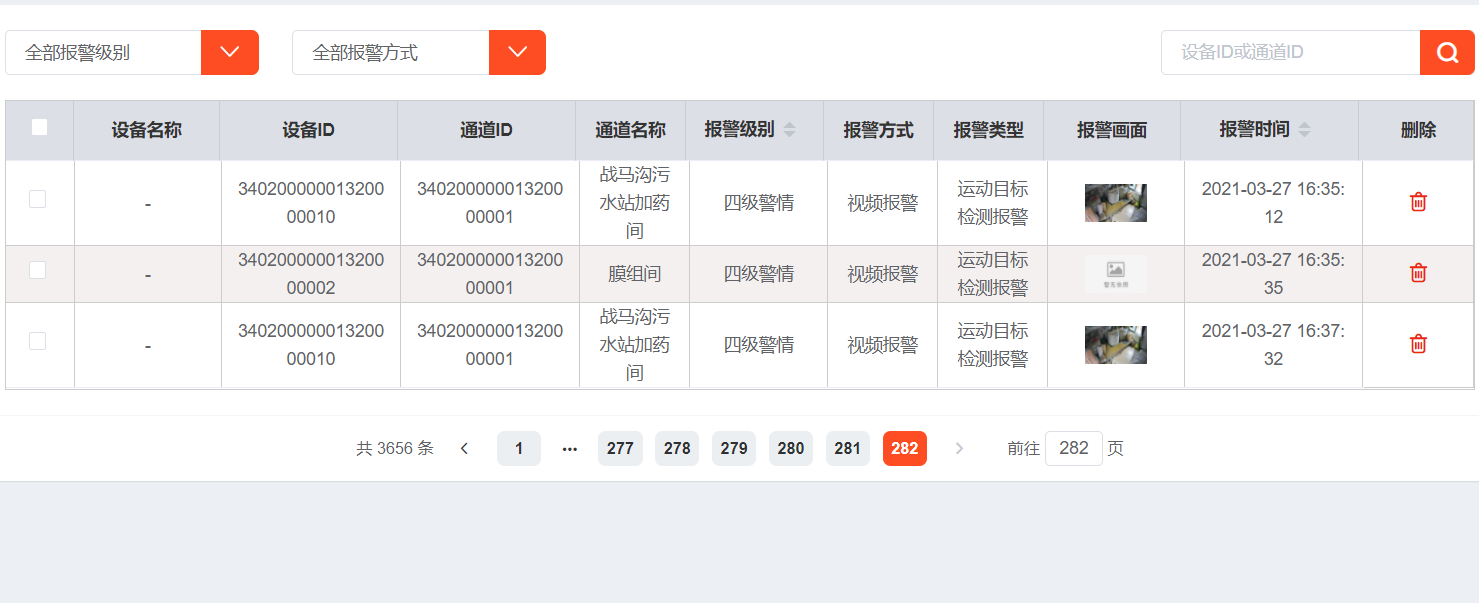Click device ID 34020000001320000002 cell
Screen dimensions: 1479x603
coord(311,274)
